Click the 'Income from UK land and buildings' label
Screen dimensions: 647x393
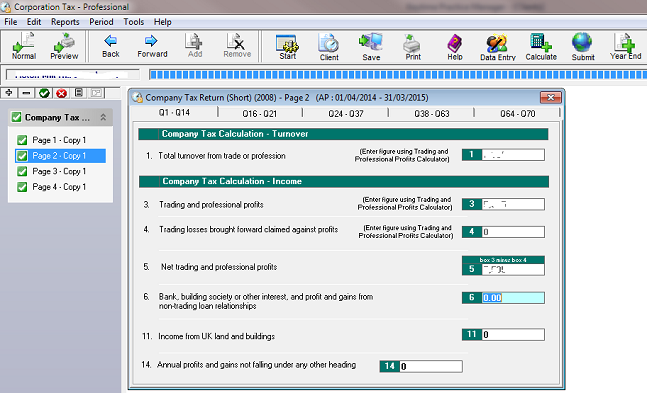[x=216, y=336]
